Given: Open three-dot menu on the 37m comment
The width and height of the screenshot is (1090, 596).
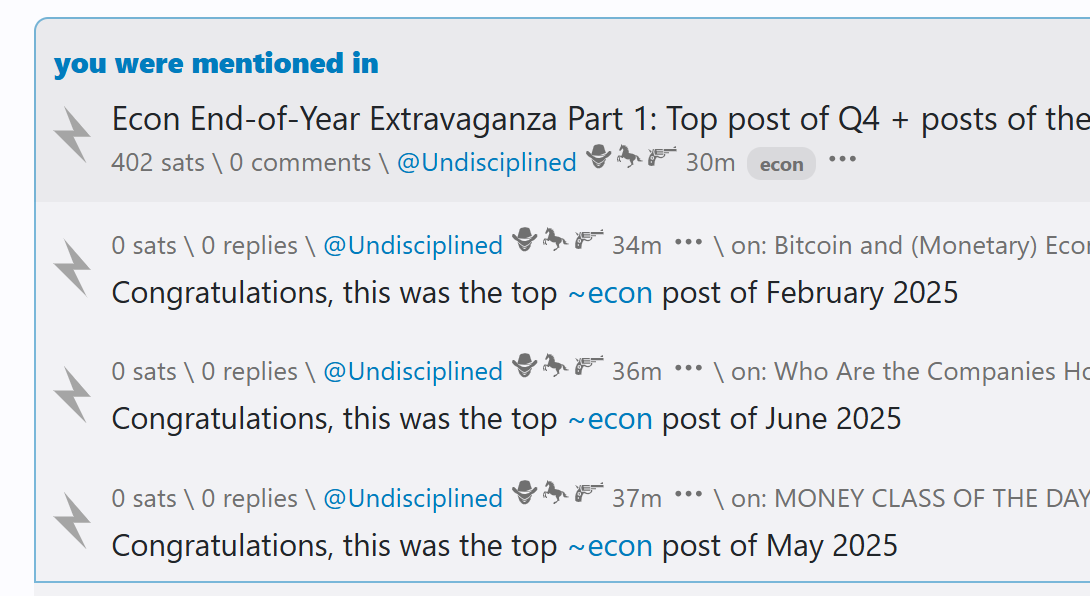Looking at the screenshot, I should pyautogui.click(x=688, y=496).
